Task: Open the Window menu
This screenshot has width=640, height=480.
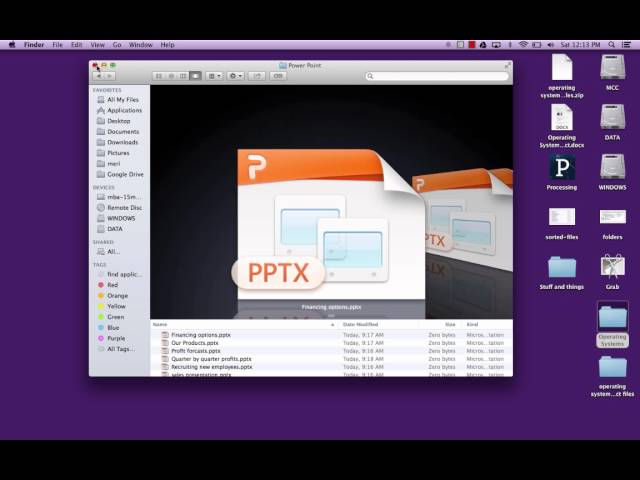Action: [x=141, y=45]
